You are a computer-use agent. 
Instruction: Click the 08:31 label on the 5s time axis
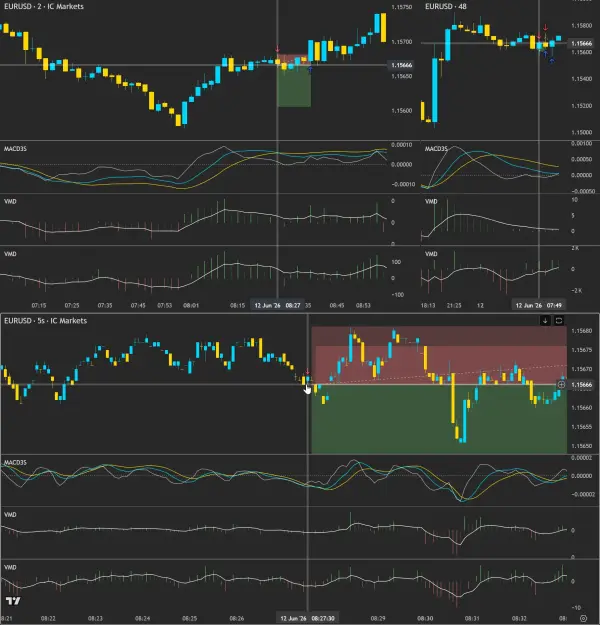472,618
